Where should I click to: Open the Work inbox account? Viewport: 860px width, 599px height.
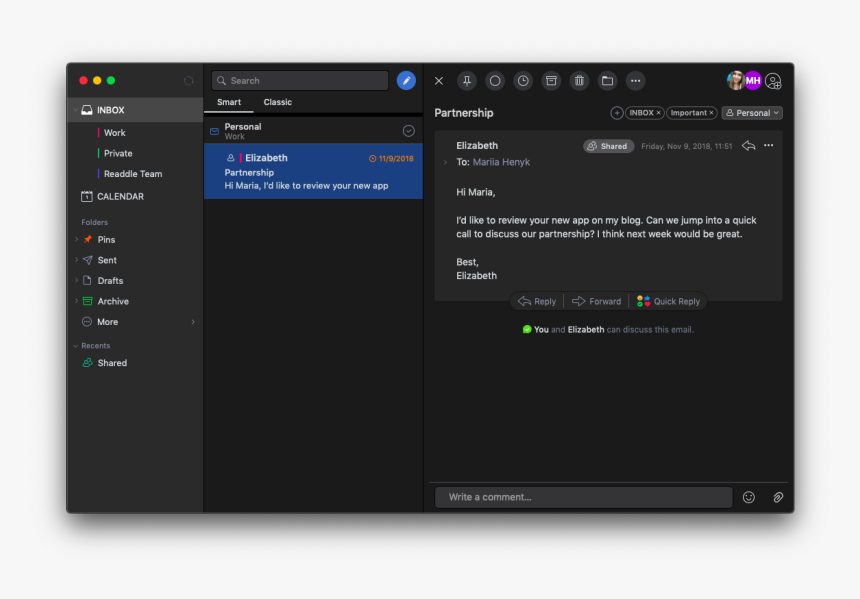coord(115,133)
